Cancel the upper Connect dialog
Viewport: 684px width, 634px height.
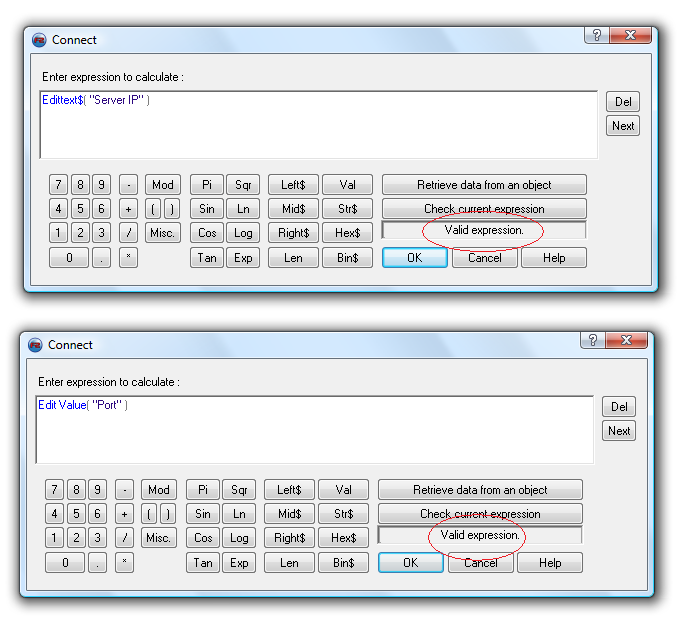pyautogui.click(x=484, y=258)
